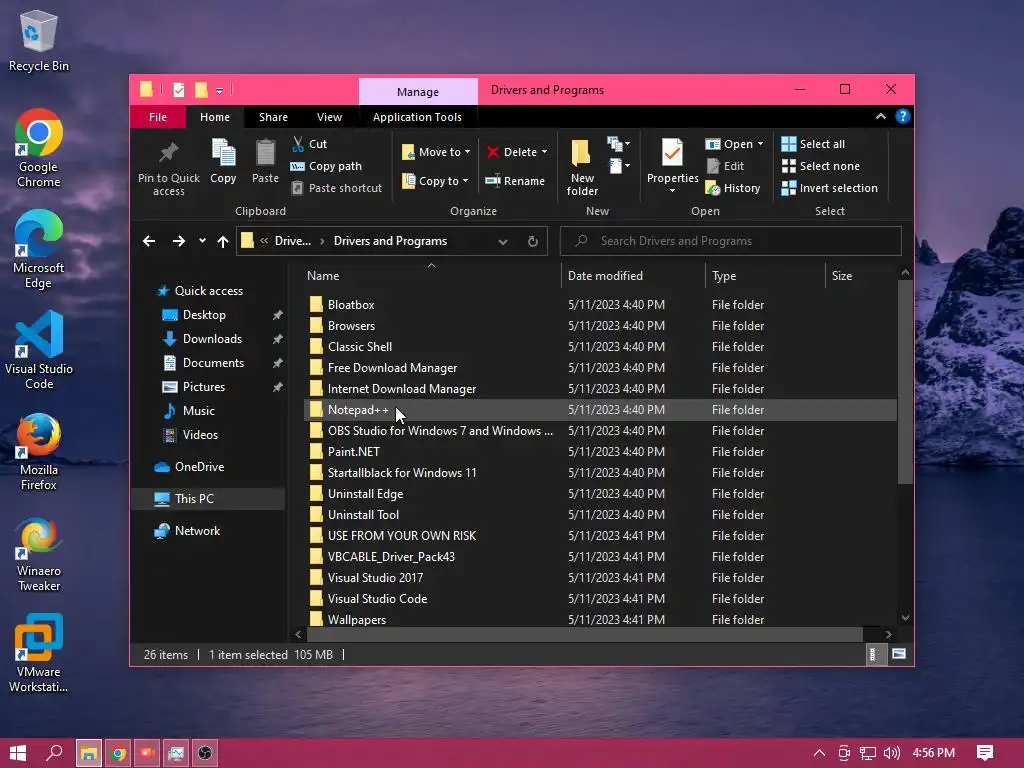1024x768 pixels.
Task: Click Copy path in Clipboard group
Action: [326, 166]
